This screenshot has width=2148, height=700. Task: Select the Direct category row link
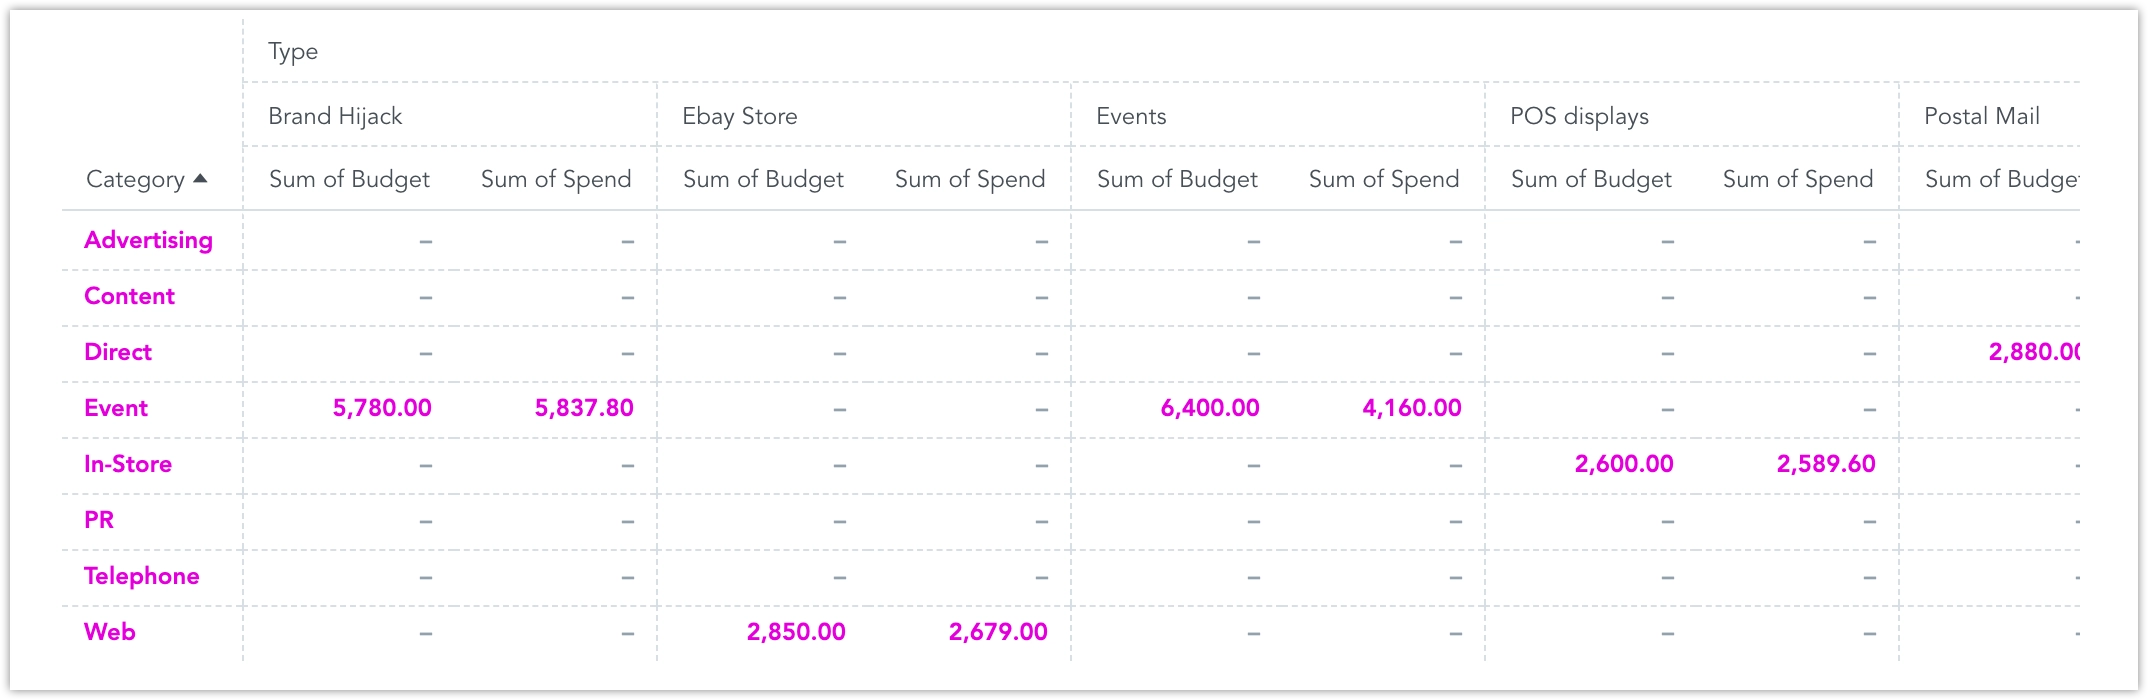(118, 352)
